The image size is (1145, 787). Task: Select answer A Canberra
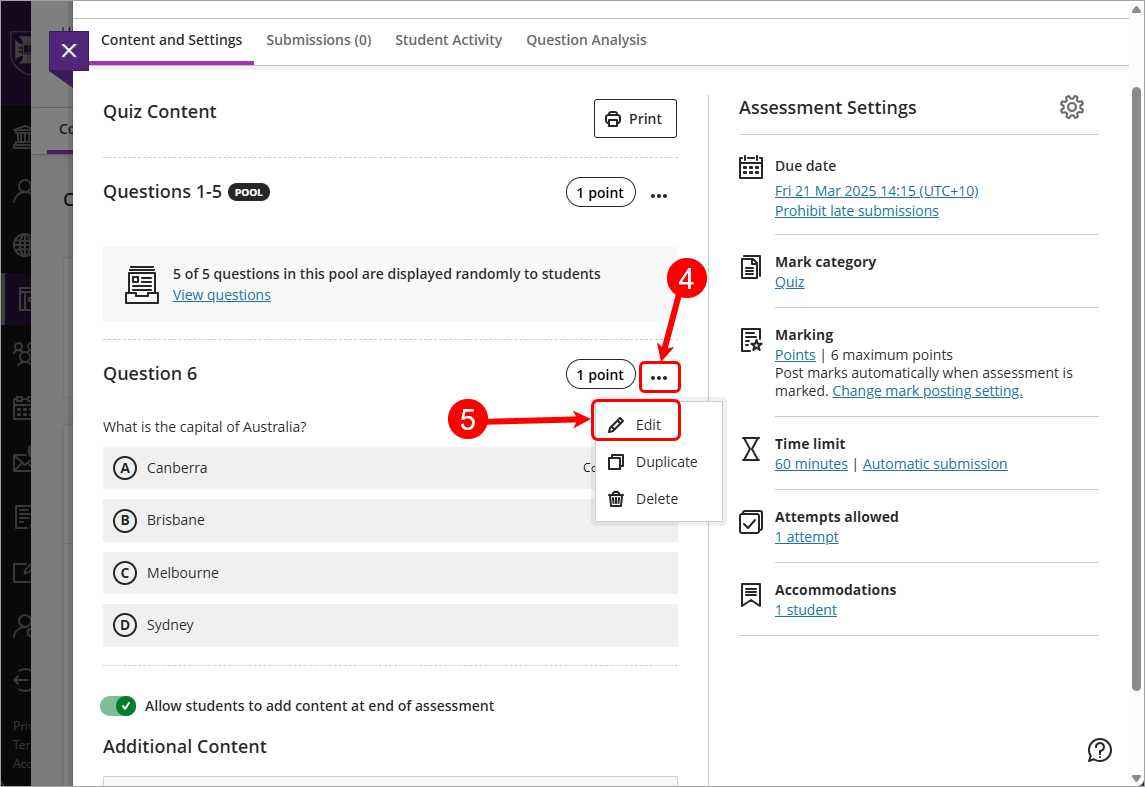coord(390,468)
